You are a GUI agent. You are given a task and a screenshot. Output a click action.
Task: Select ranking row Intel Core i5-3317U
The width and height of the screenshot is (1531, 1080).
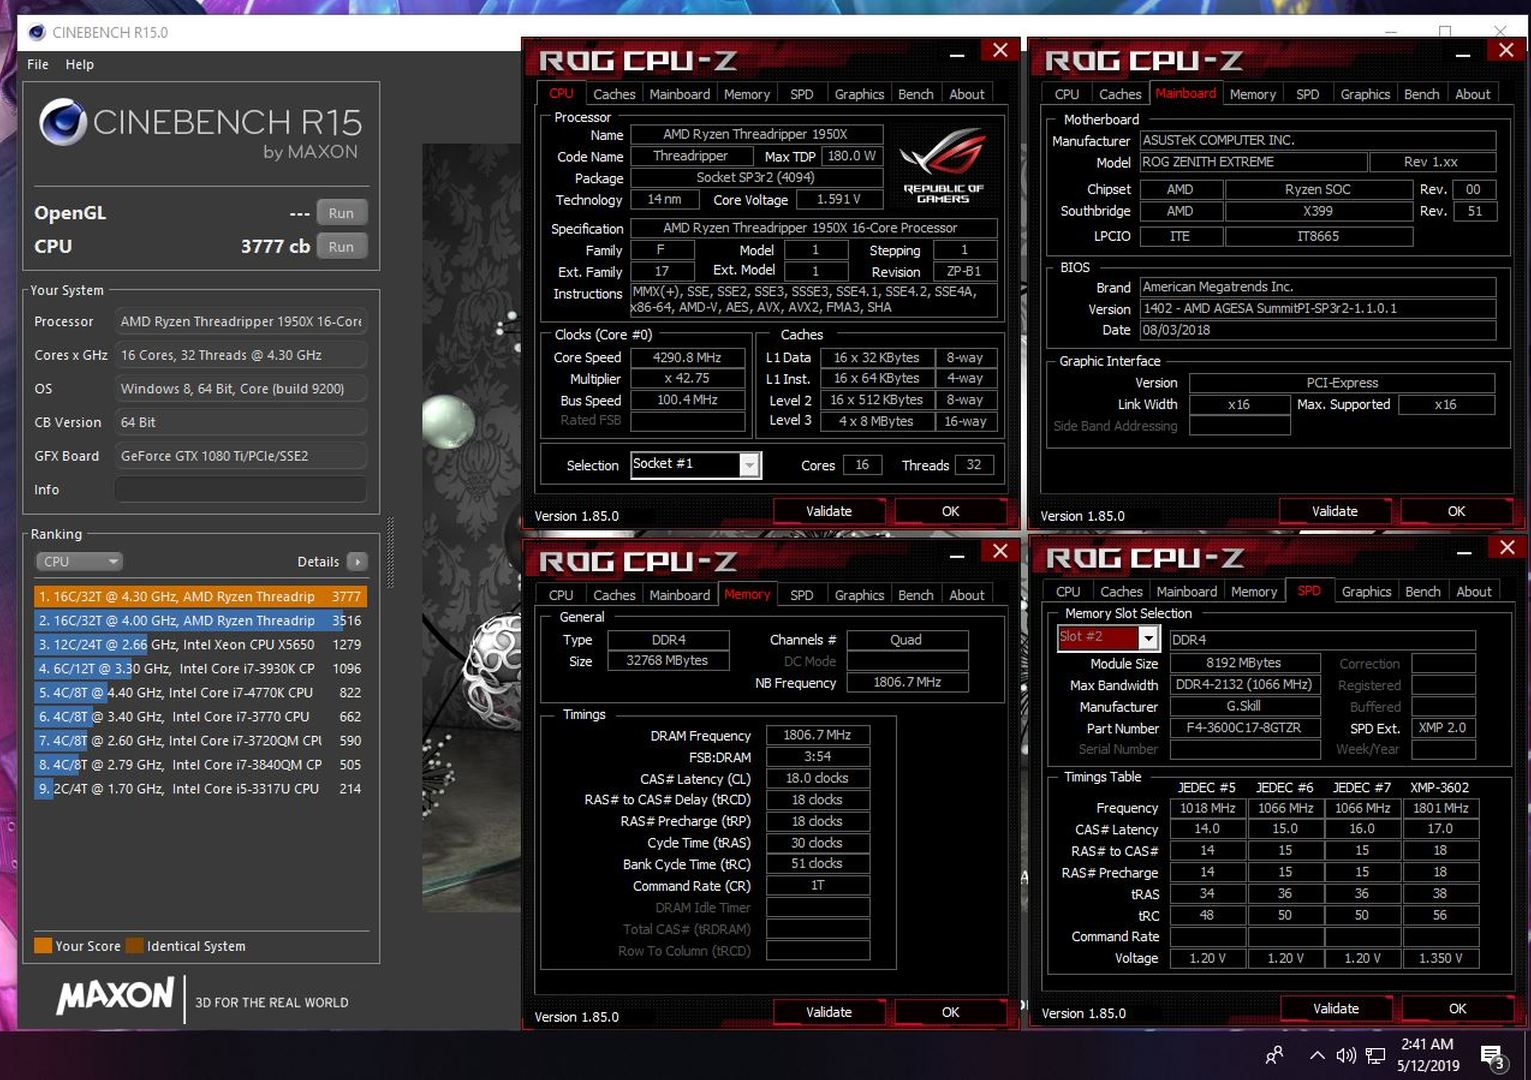click(200, 788)
